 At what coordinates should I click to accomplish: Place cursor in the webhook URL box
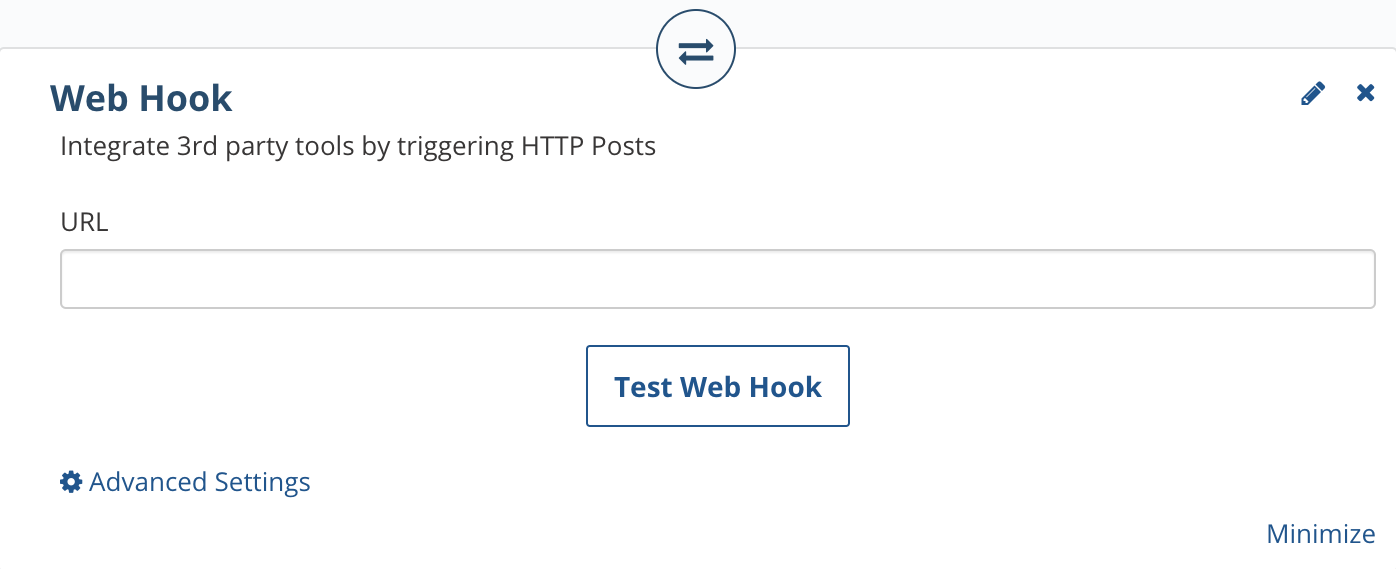point(718,279)
